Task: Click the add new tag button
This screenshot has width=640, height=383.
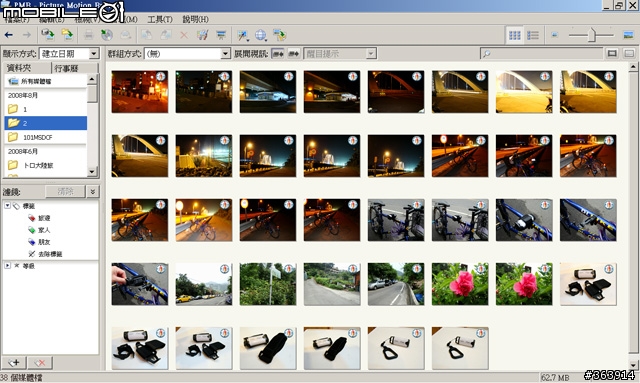Action: tap(14, 363)
